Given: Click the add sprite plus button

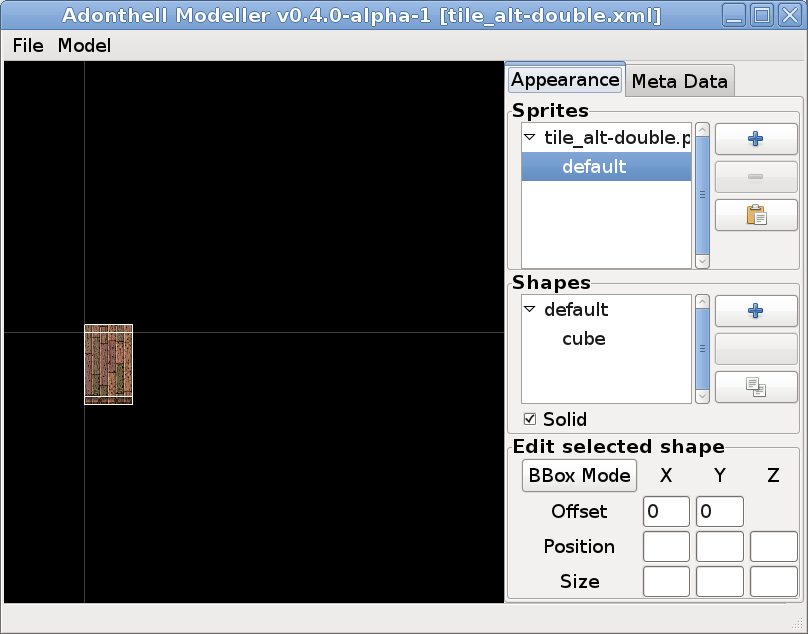Looking at the screenshot, I should point(756,139).
